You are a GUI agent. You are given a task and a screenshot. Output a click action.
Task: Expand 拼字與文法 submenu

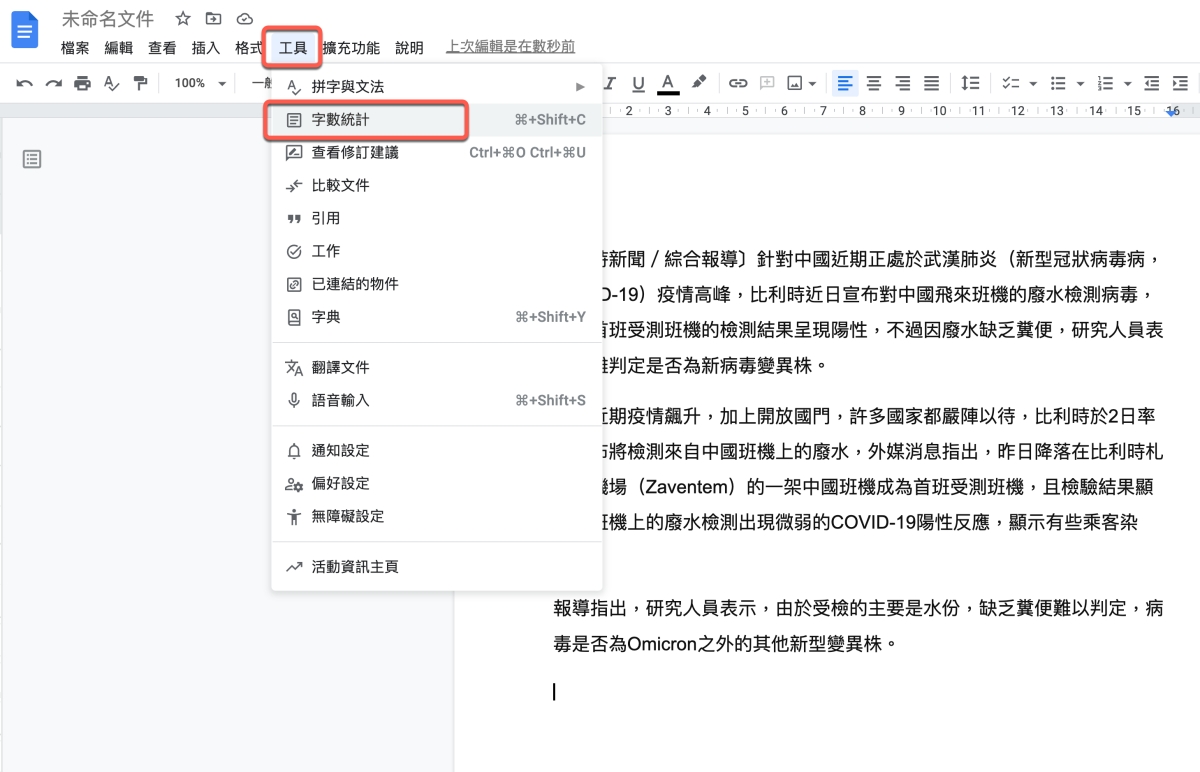click(437, 87)
